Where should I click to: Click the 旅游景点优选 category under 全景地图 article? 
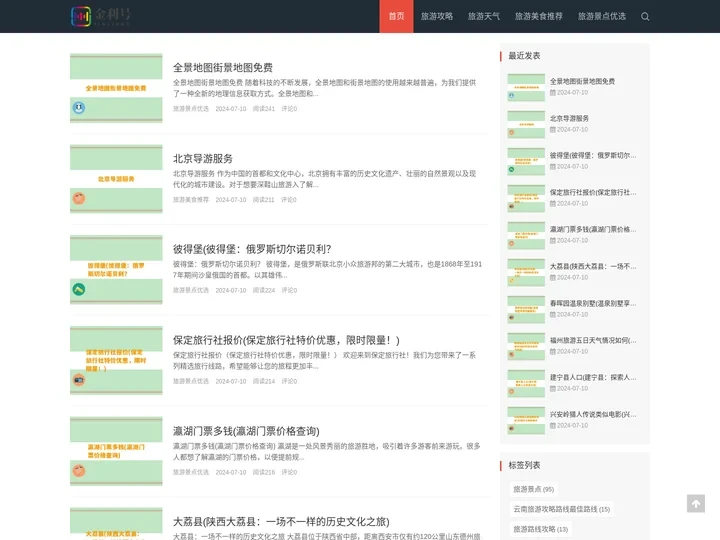point(191,109)
